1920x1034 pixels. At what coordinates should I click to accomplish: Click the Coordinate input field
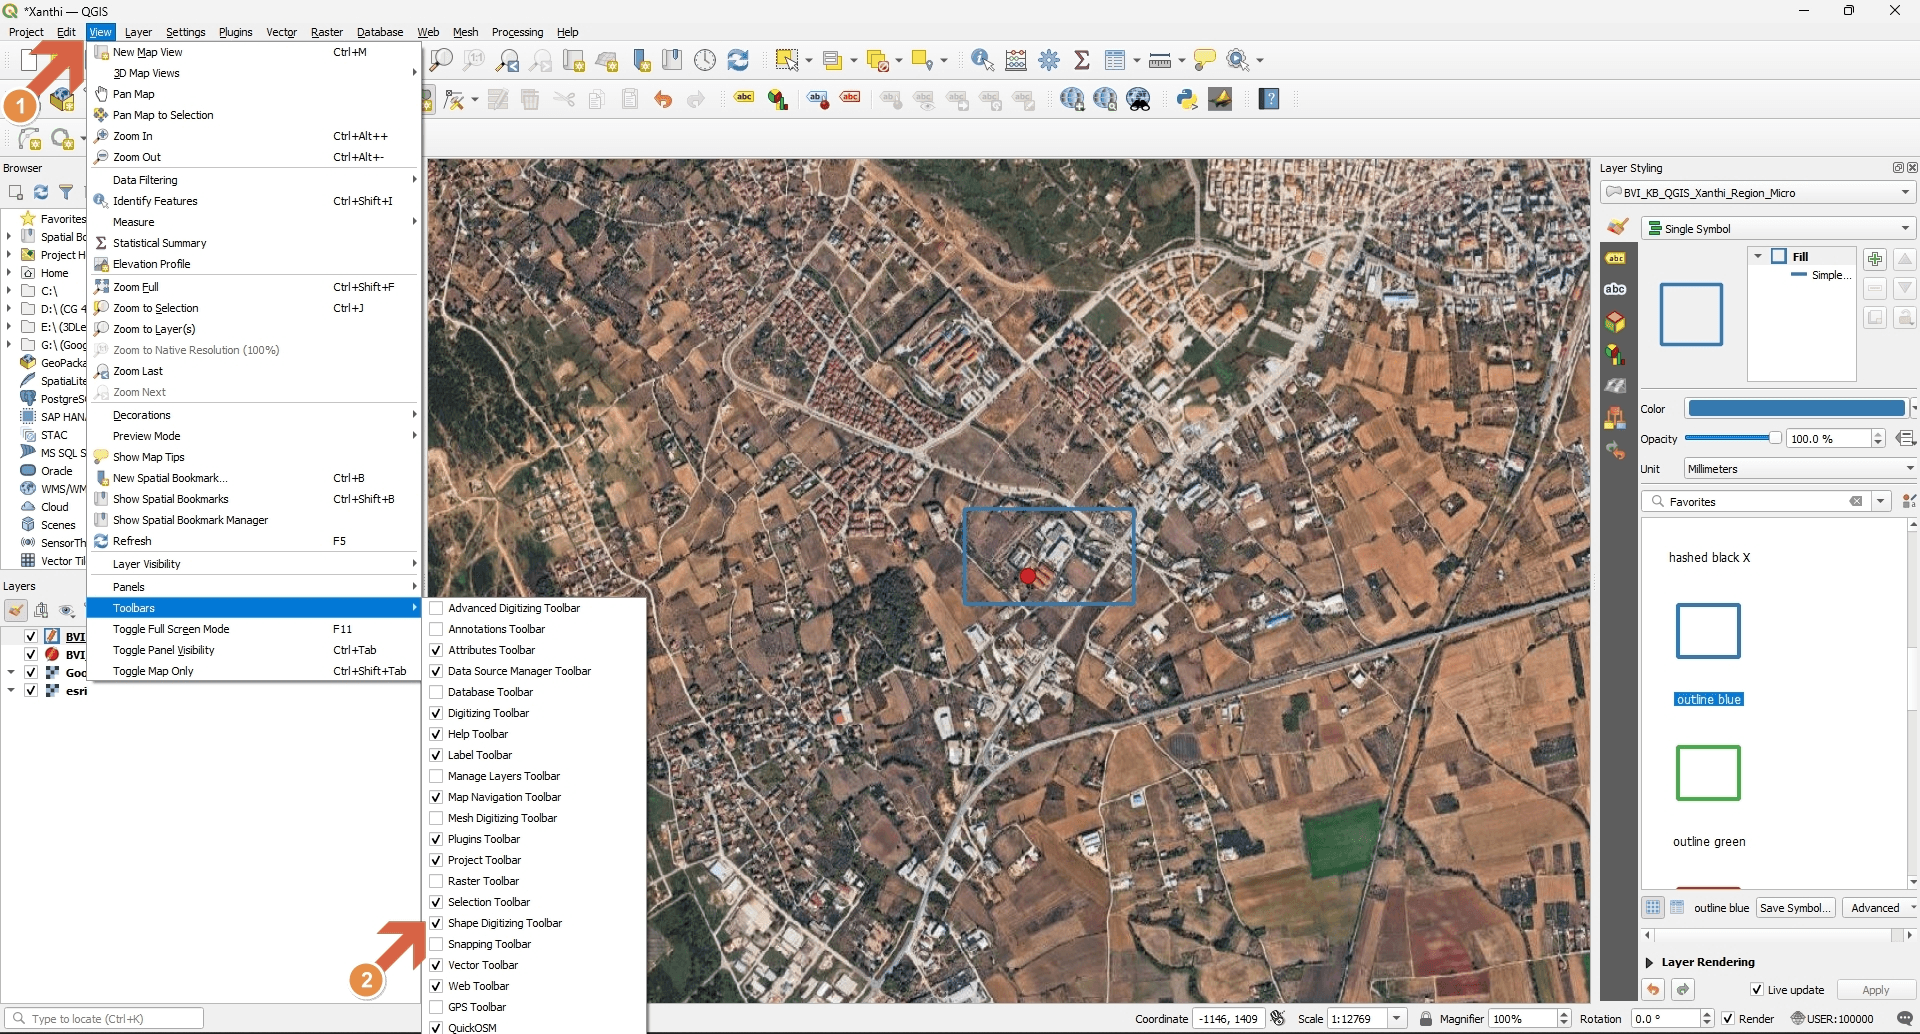pos(1229,1019)
